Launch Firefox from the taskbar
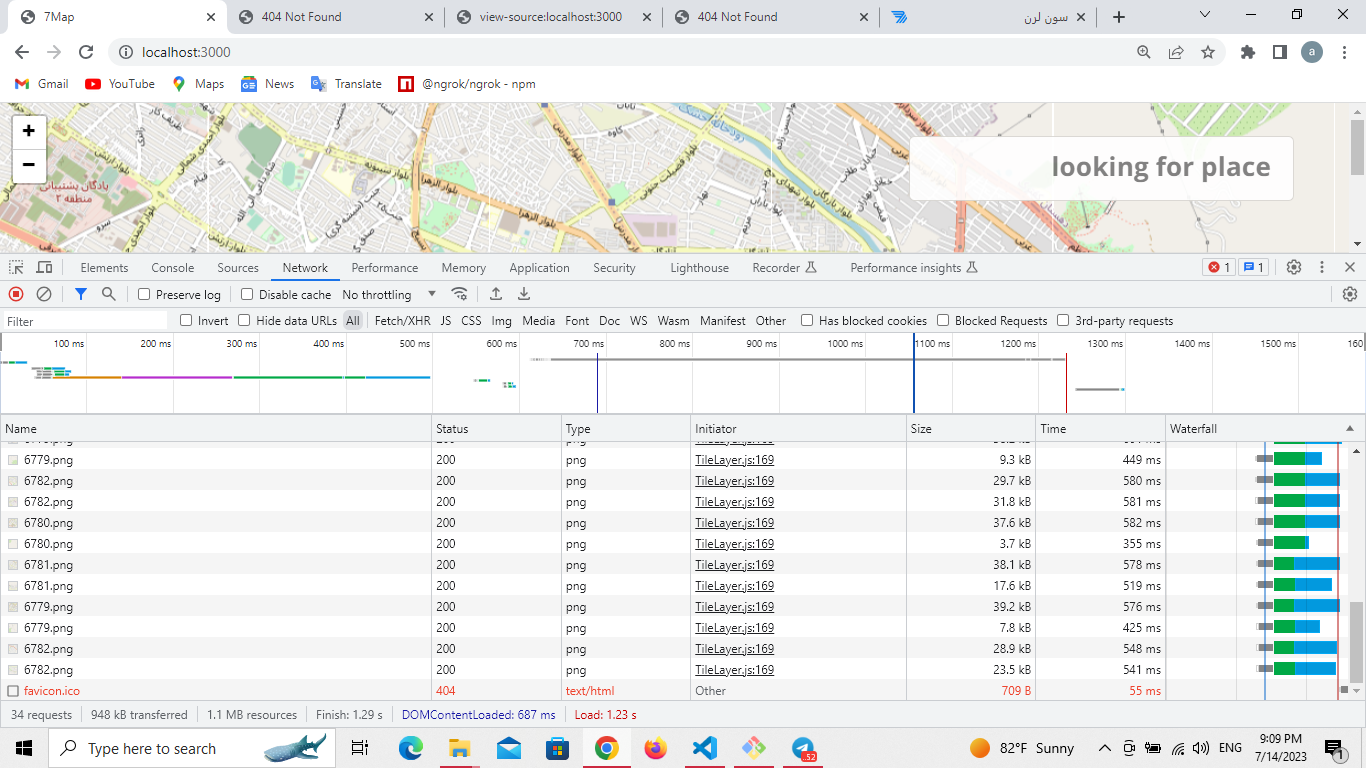This screenshot has width=1366, height=768. [x=656, y=748]
